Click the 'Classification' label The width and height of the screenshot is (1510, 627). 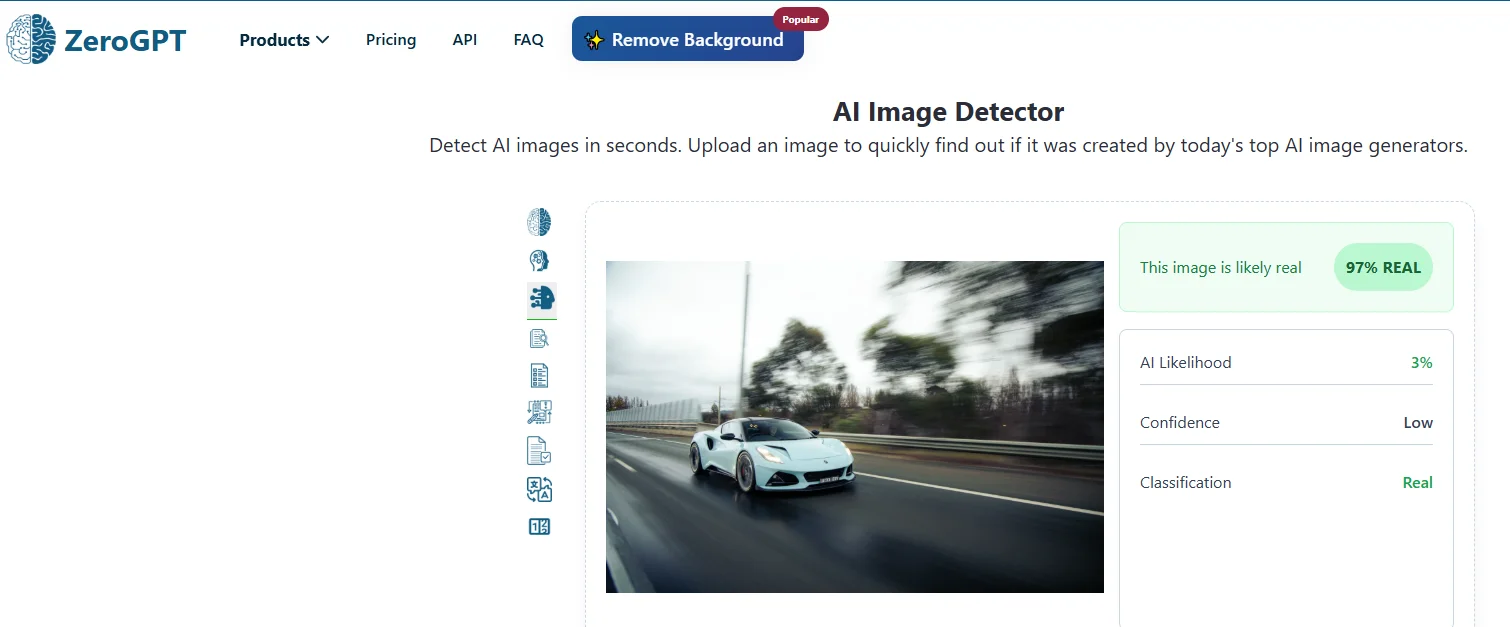(1186, 483)
